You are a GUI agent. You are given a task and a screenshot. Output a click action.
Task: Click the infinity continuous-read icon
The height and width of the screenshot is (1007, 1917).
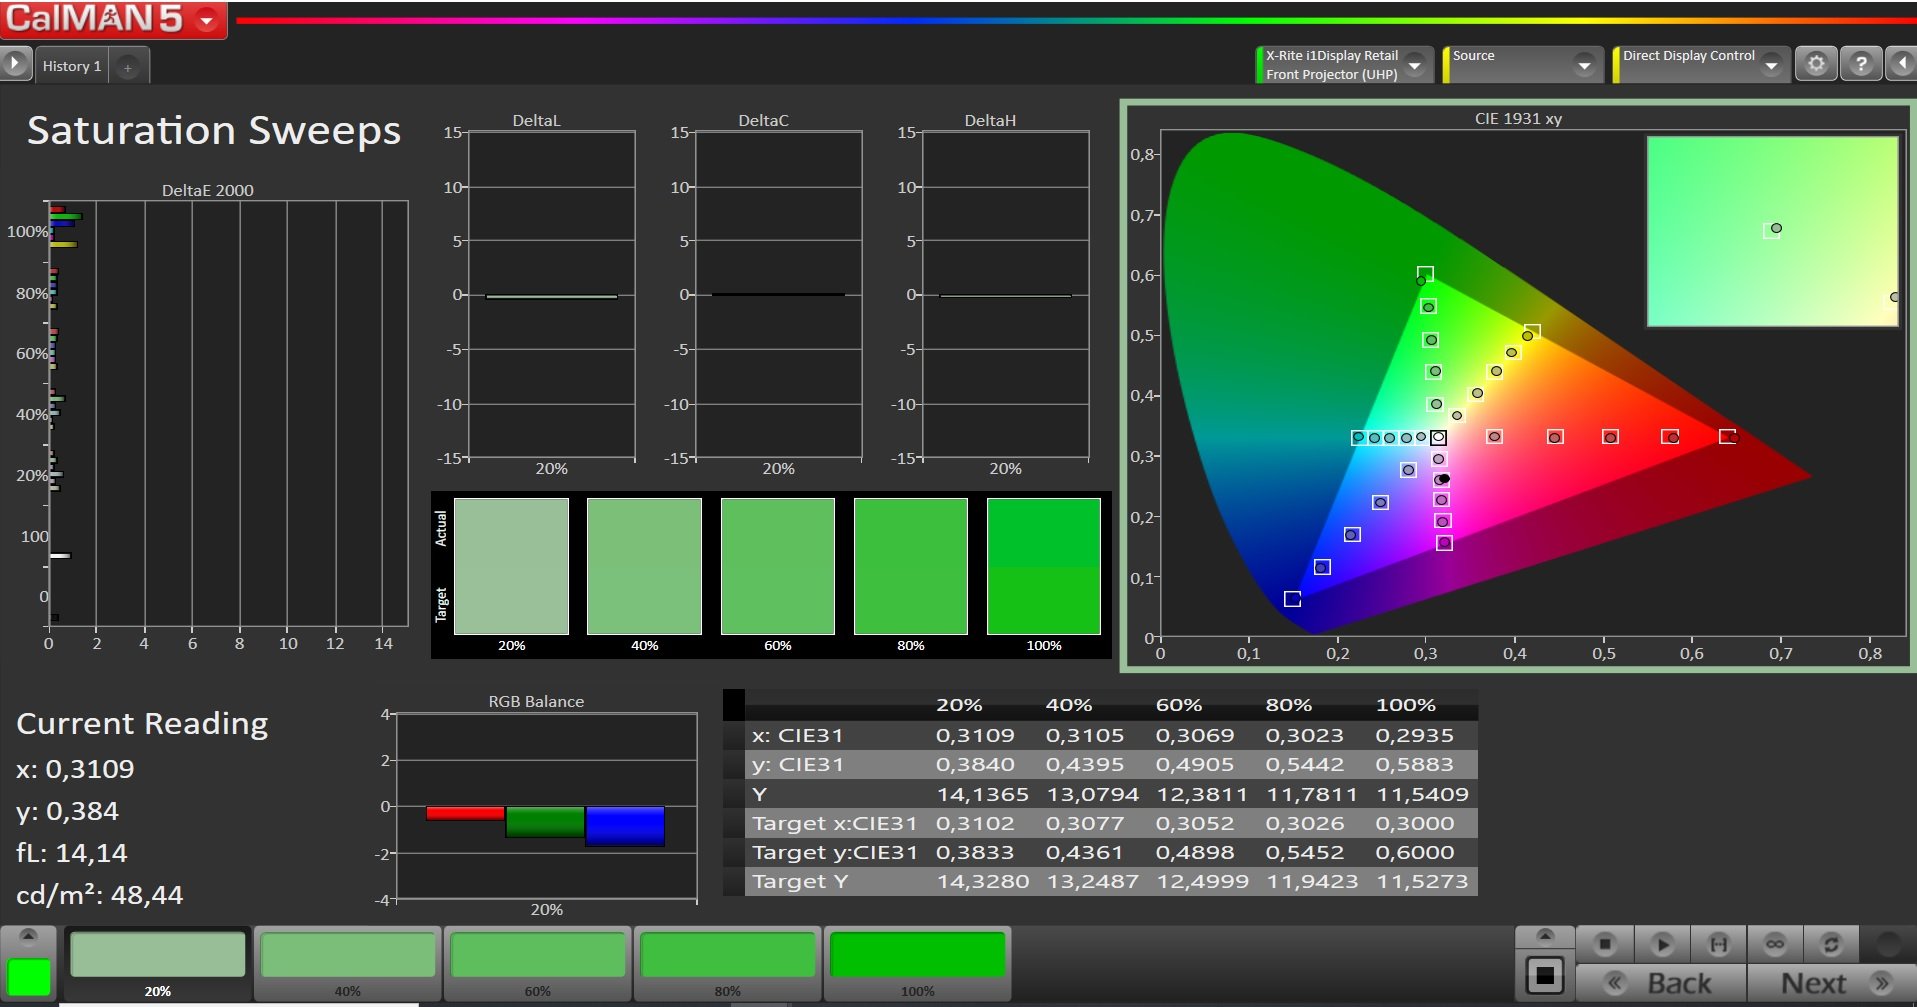pos(1775,944)
